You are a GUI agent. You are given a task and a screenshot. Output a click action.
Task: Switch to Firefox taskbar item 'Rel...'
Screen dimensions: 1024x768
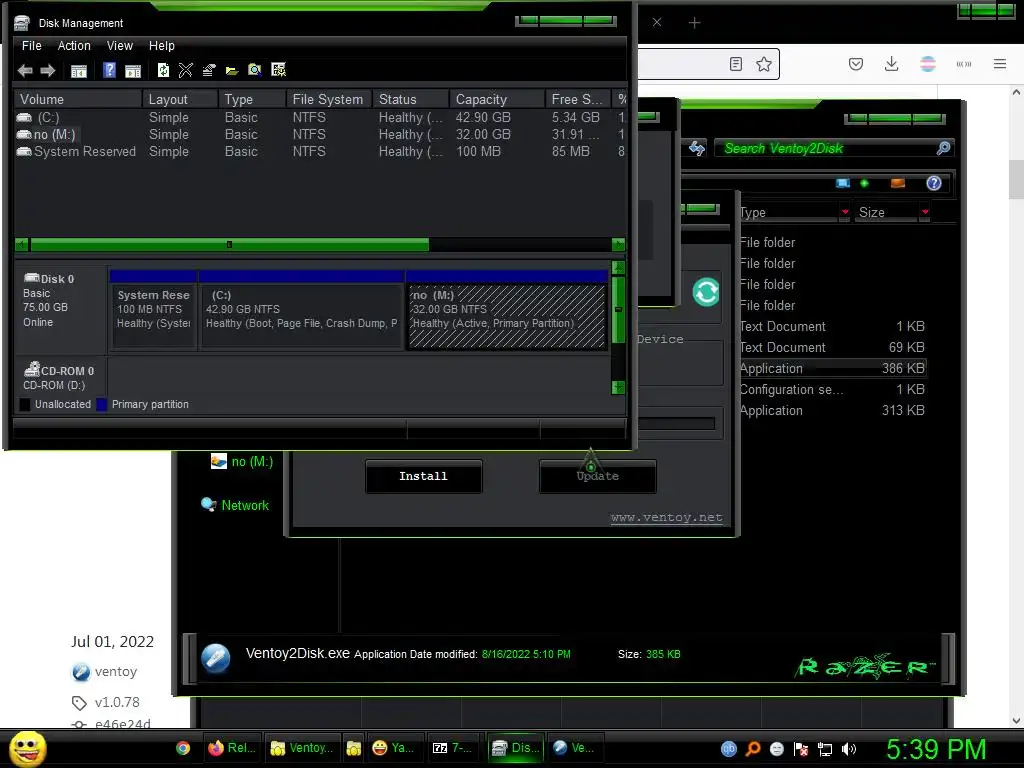(x=232, y=748)
